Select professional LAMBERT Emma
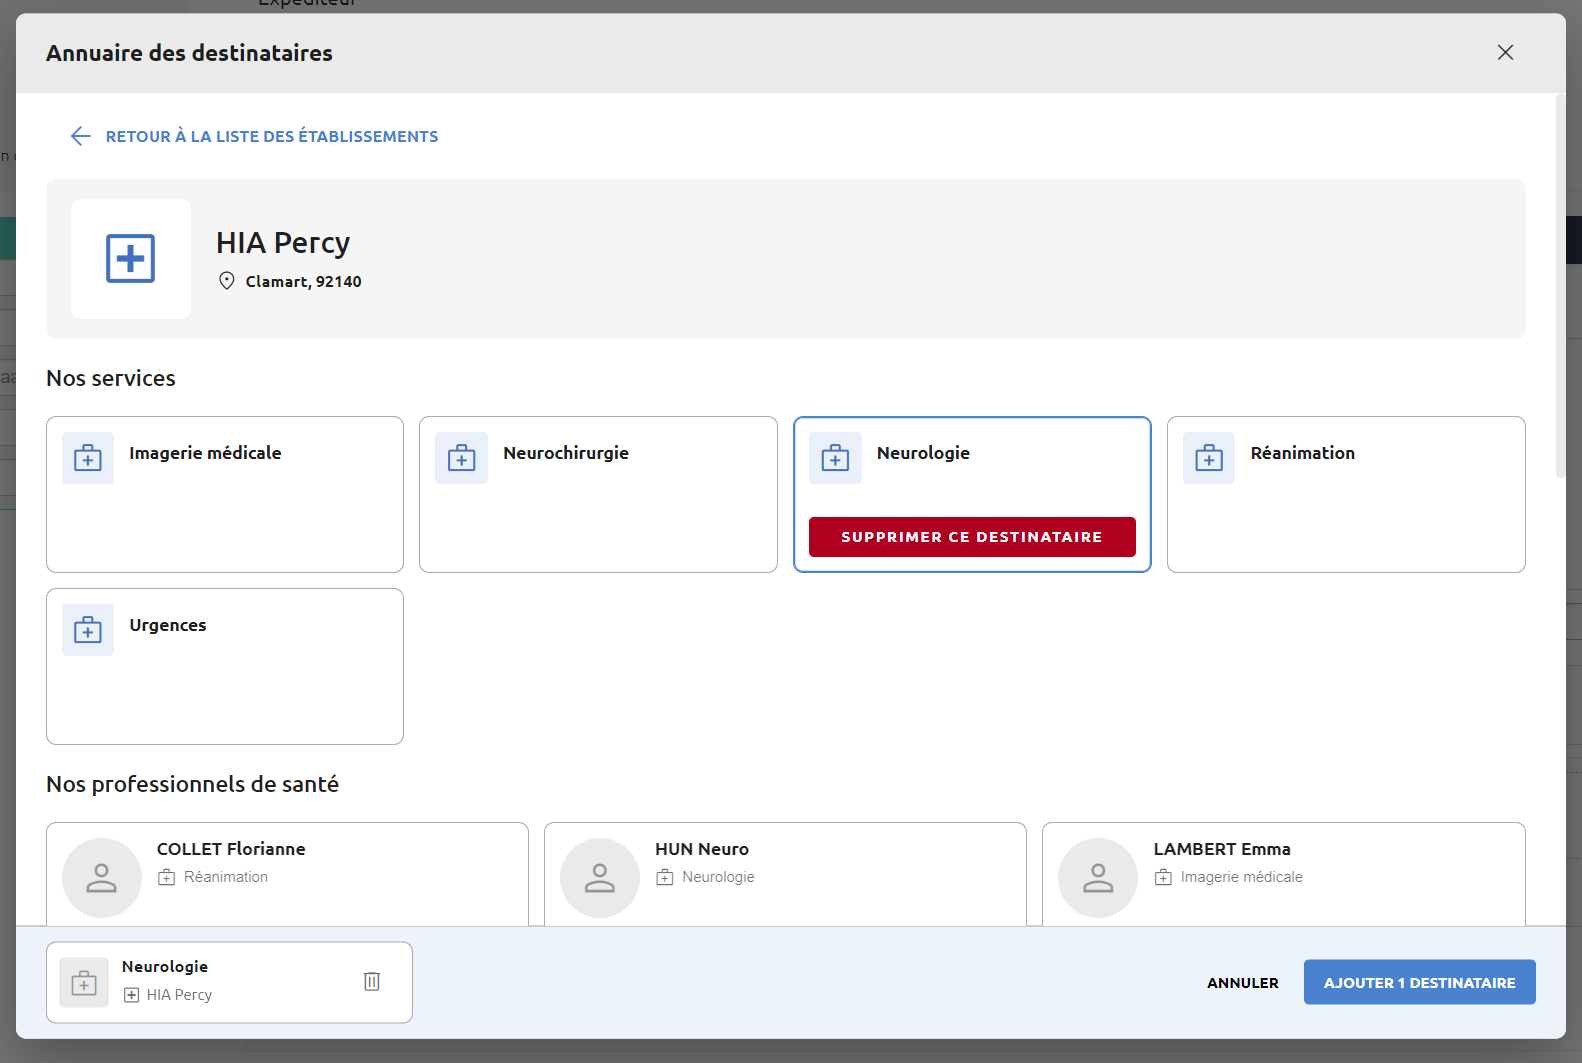The height and width of the screenshot is (1063, 1582). point(1284,875)
